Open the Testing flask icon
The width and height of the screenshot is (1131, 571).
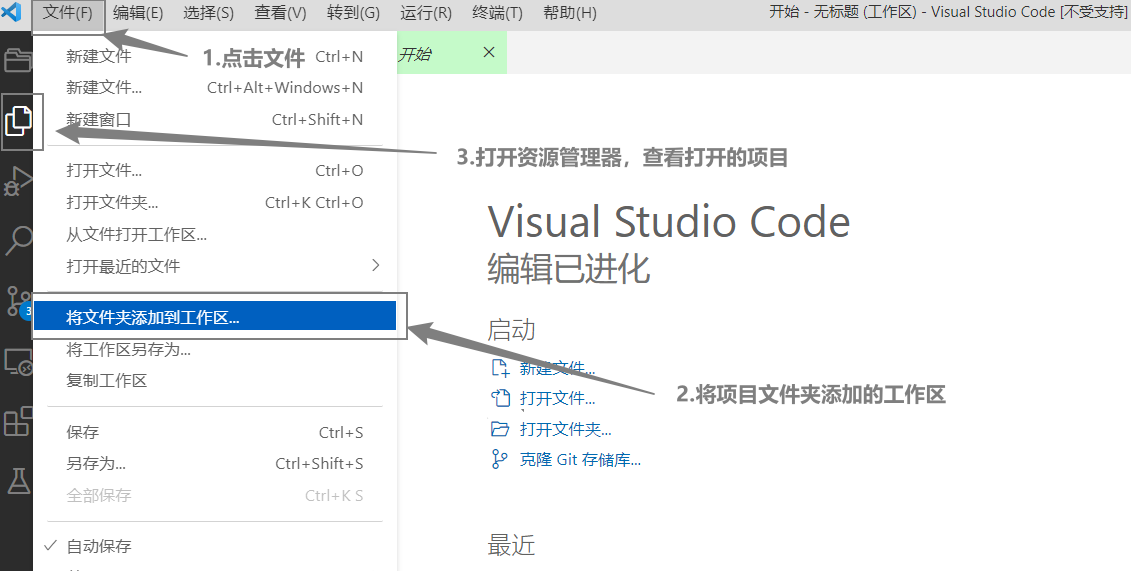click(x=18, y=480)
